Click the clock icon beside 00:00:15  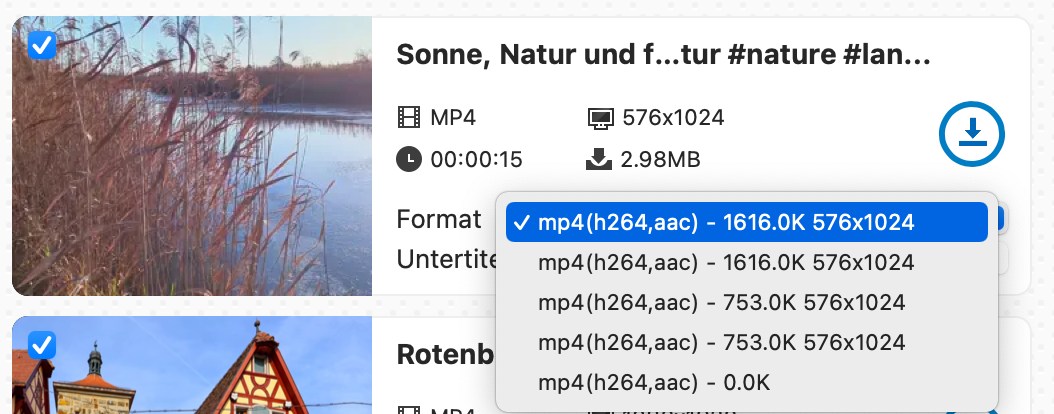pos(409,159)
